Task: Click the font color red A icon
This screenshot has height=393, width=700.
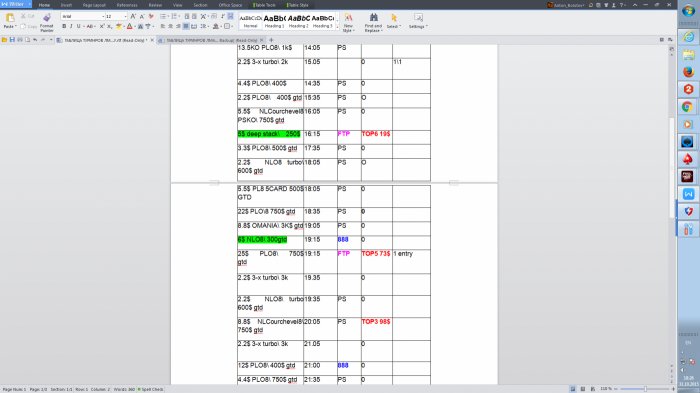Action: click(129, 26)
